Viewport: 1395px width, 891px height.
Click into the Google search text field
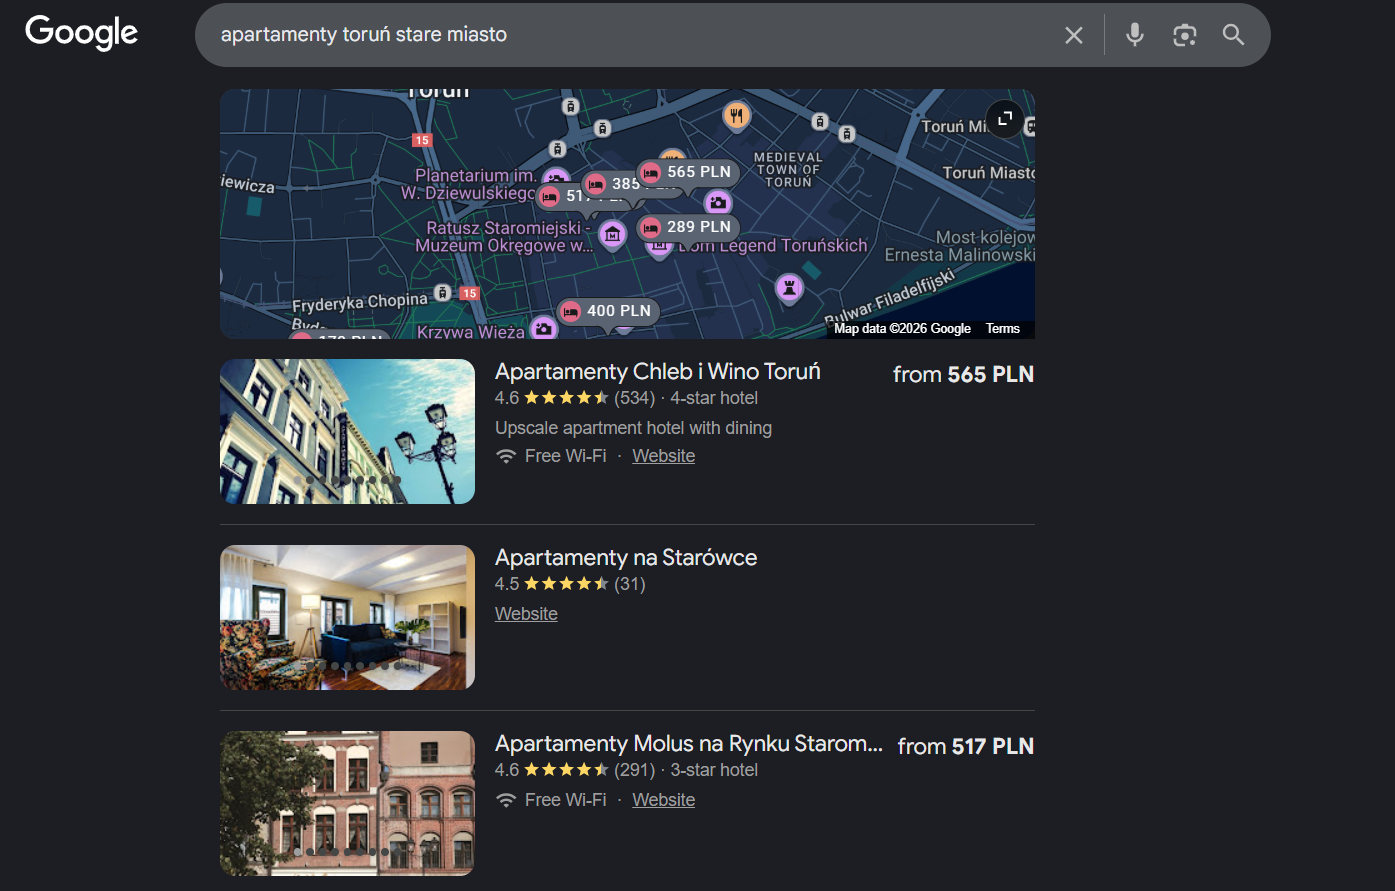pos(630,35)
